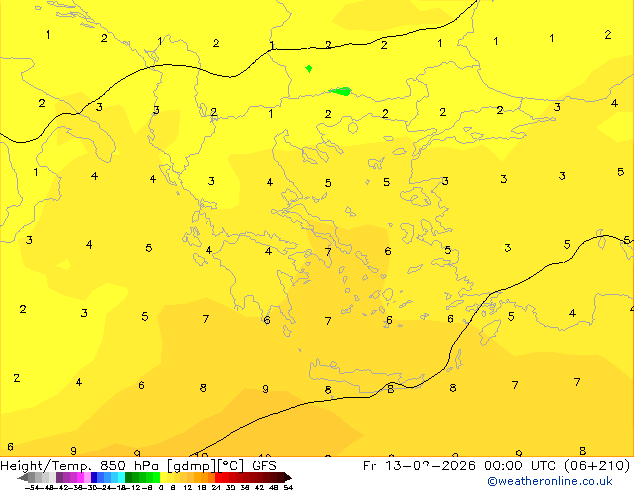
Task: Select the bright yellow legend swatch
Action: click(x=163, y=477)
